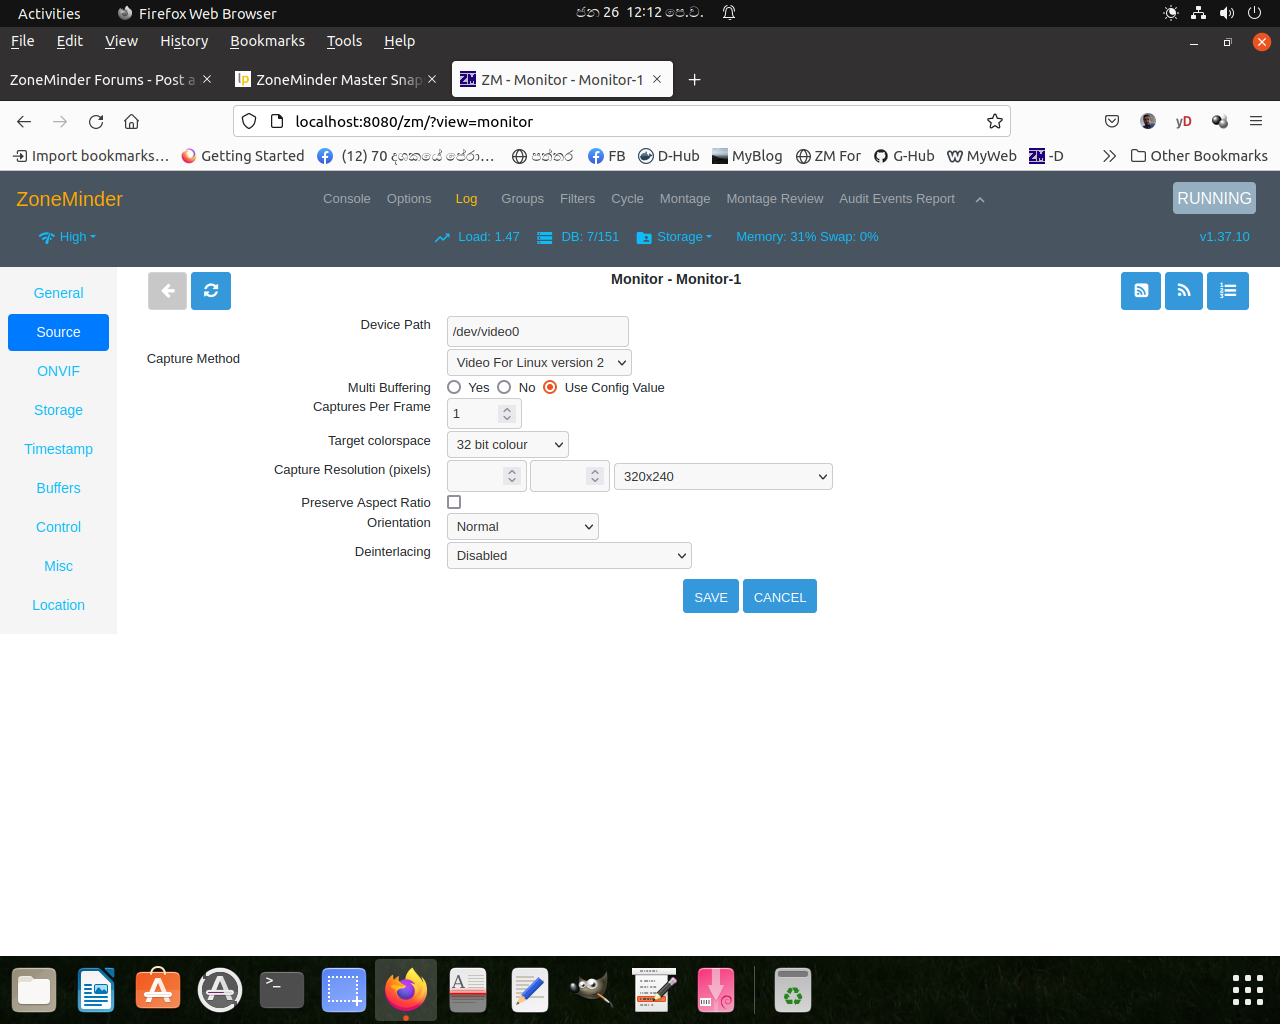The width and height of the screenshot is (1280, 1024).
Task: Show more bookmarks via double chevron
Action: pyautogui.click(x=1109, y=156)
